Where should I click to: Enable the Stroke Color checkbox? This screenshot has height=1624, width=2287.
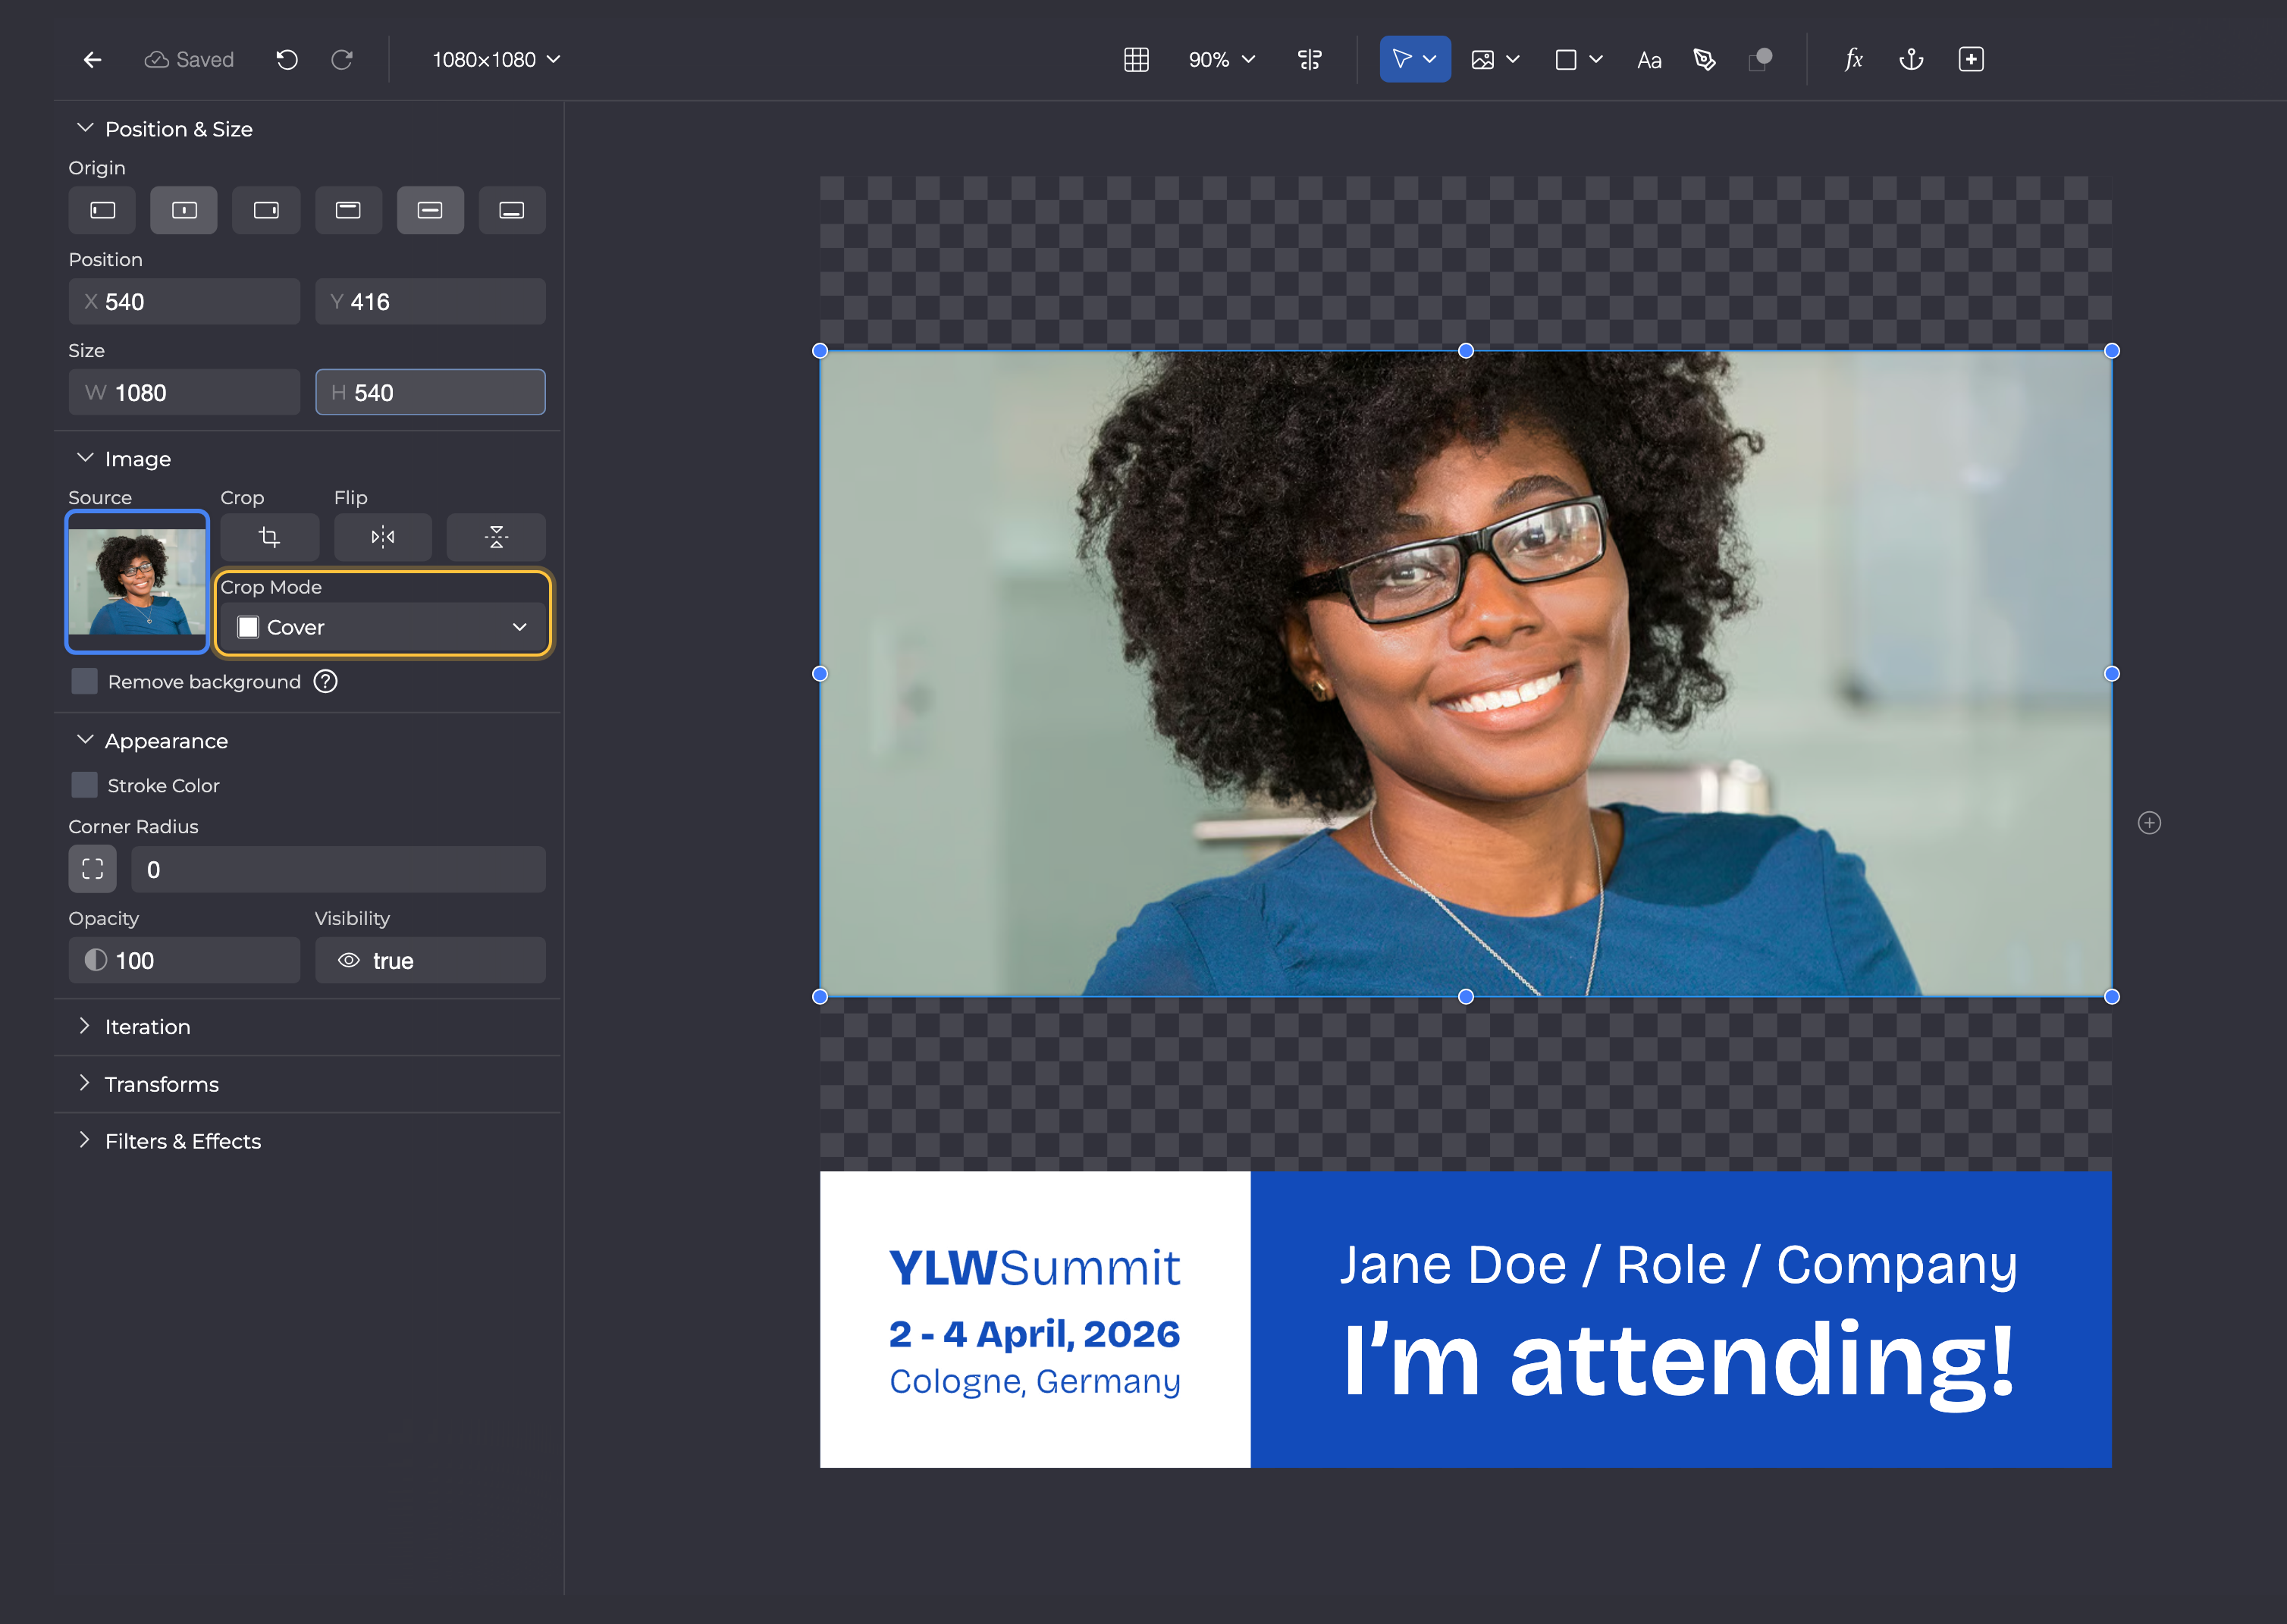click(85, 785)
